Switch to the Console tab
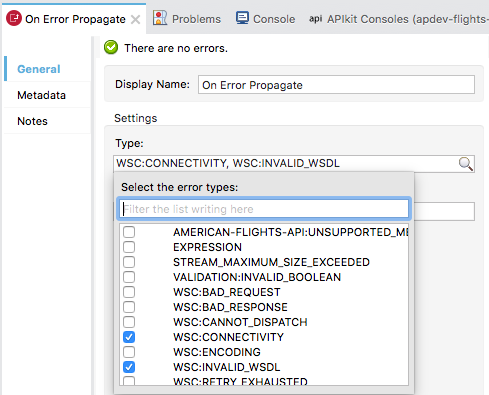The height and width of the screenshot is (395, 489). pos(266,18)
